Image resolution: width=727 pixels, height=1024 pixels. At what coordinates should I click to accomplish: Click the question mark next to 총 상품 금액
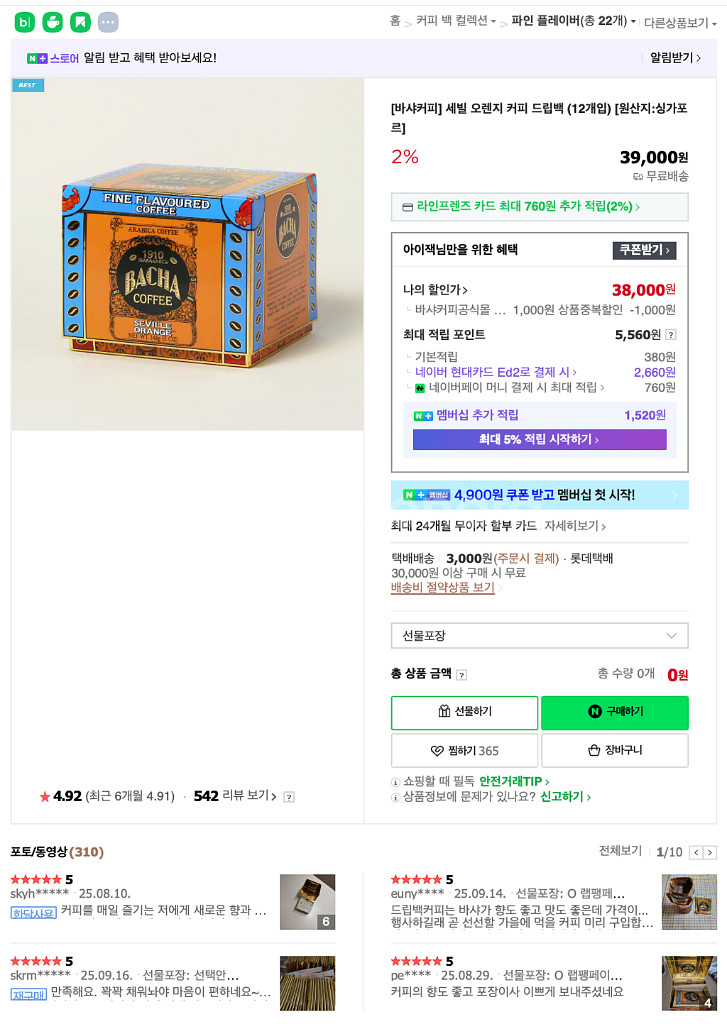(x=462, y=675)
